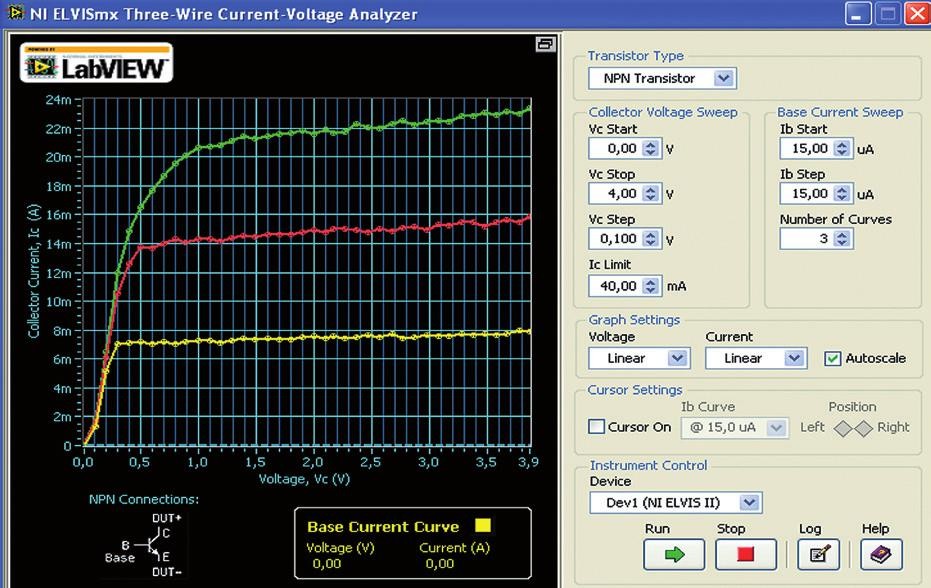Click the 'Collector Current, Ic (A)' axis label
Image resolution: width=931 pixels, height=588 pixels.
point(33,271)
